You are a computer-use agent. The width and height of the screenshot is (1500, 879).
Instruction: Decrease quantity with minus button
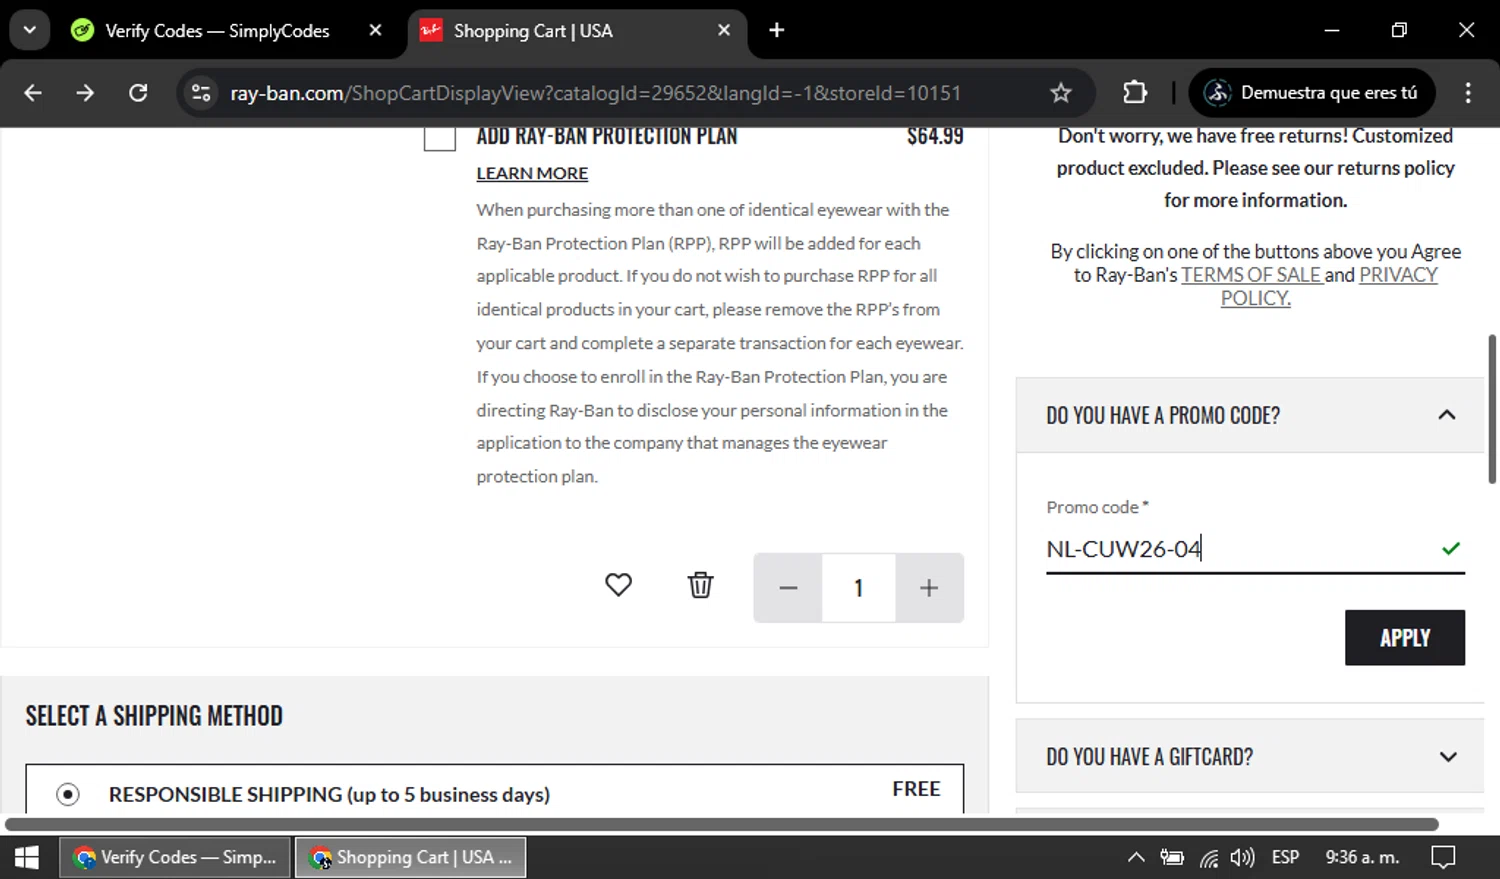point(788,588)
